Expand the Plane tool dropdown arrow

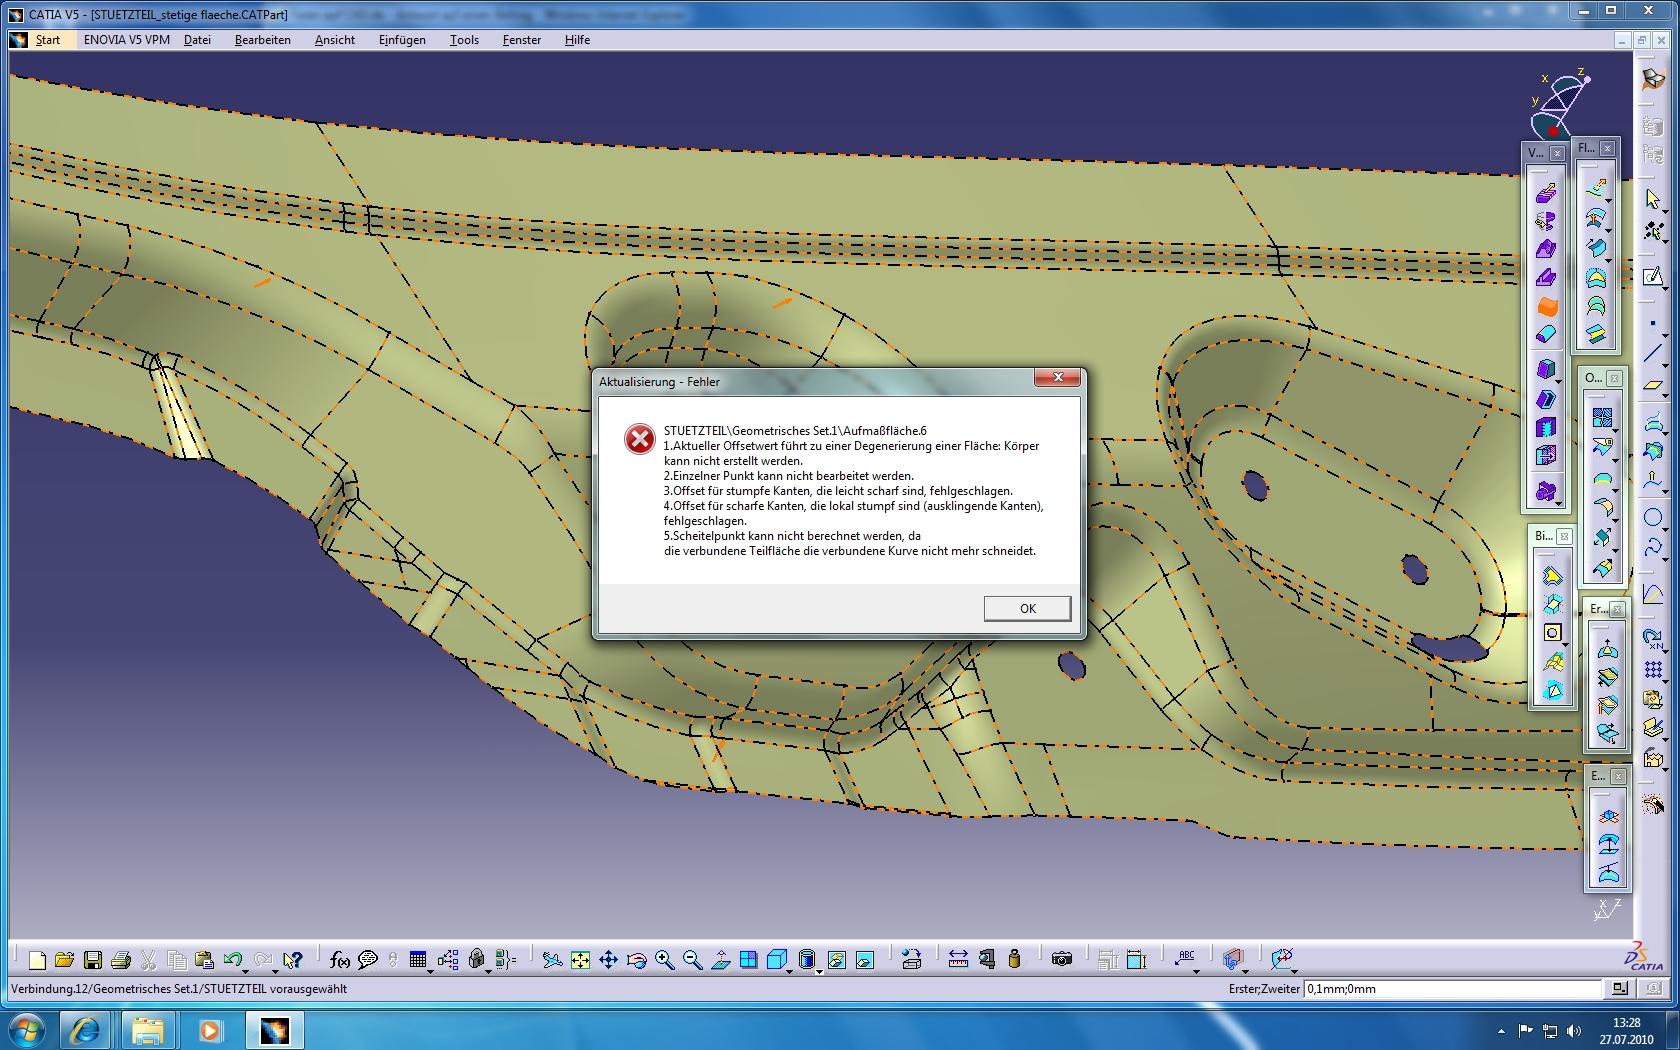1665,396
